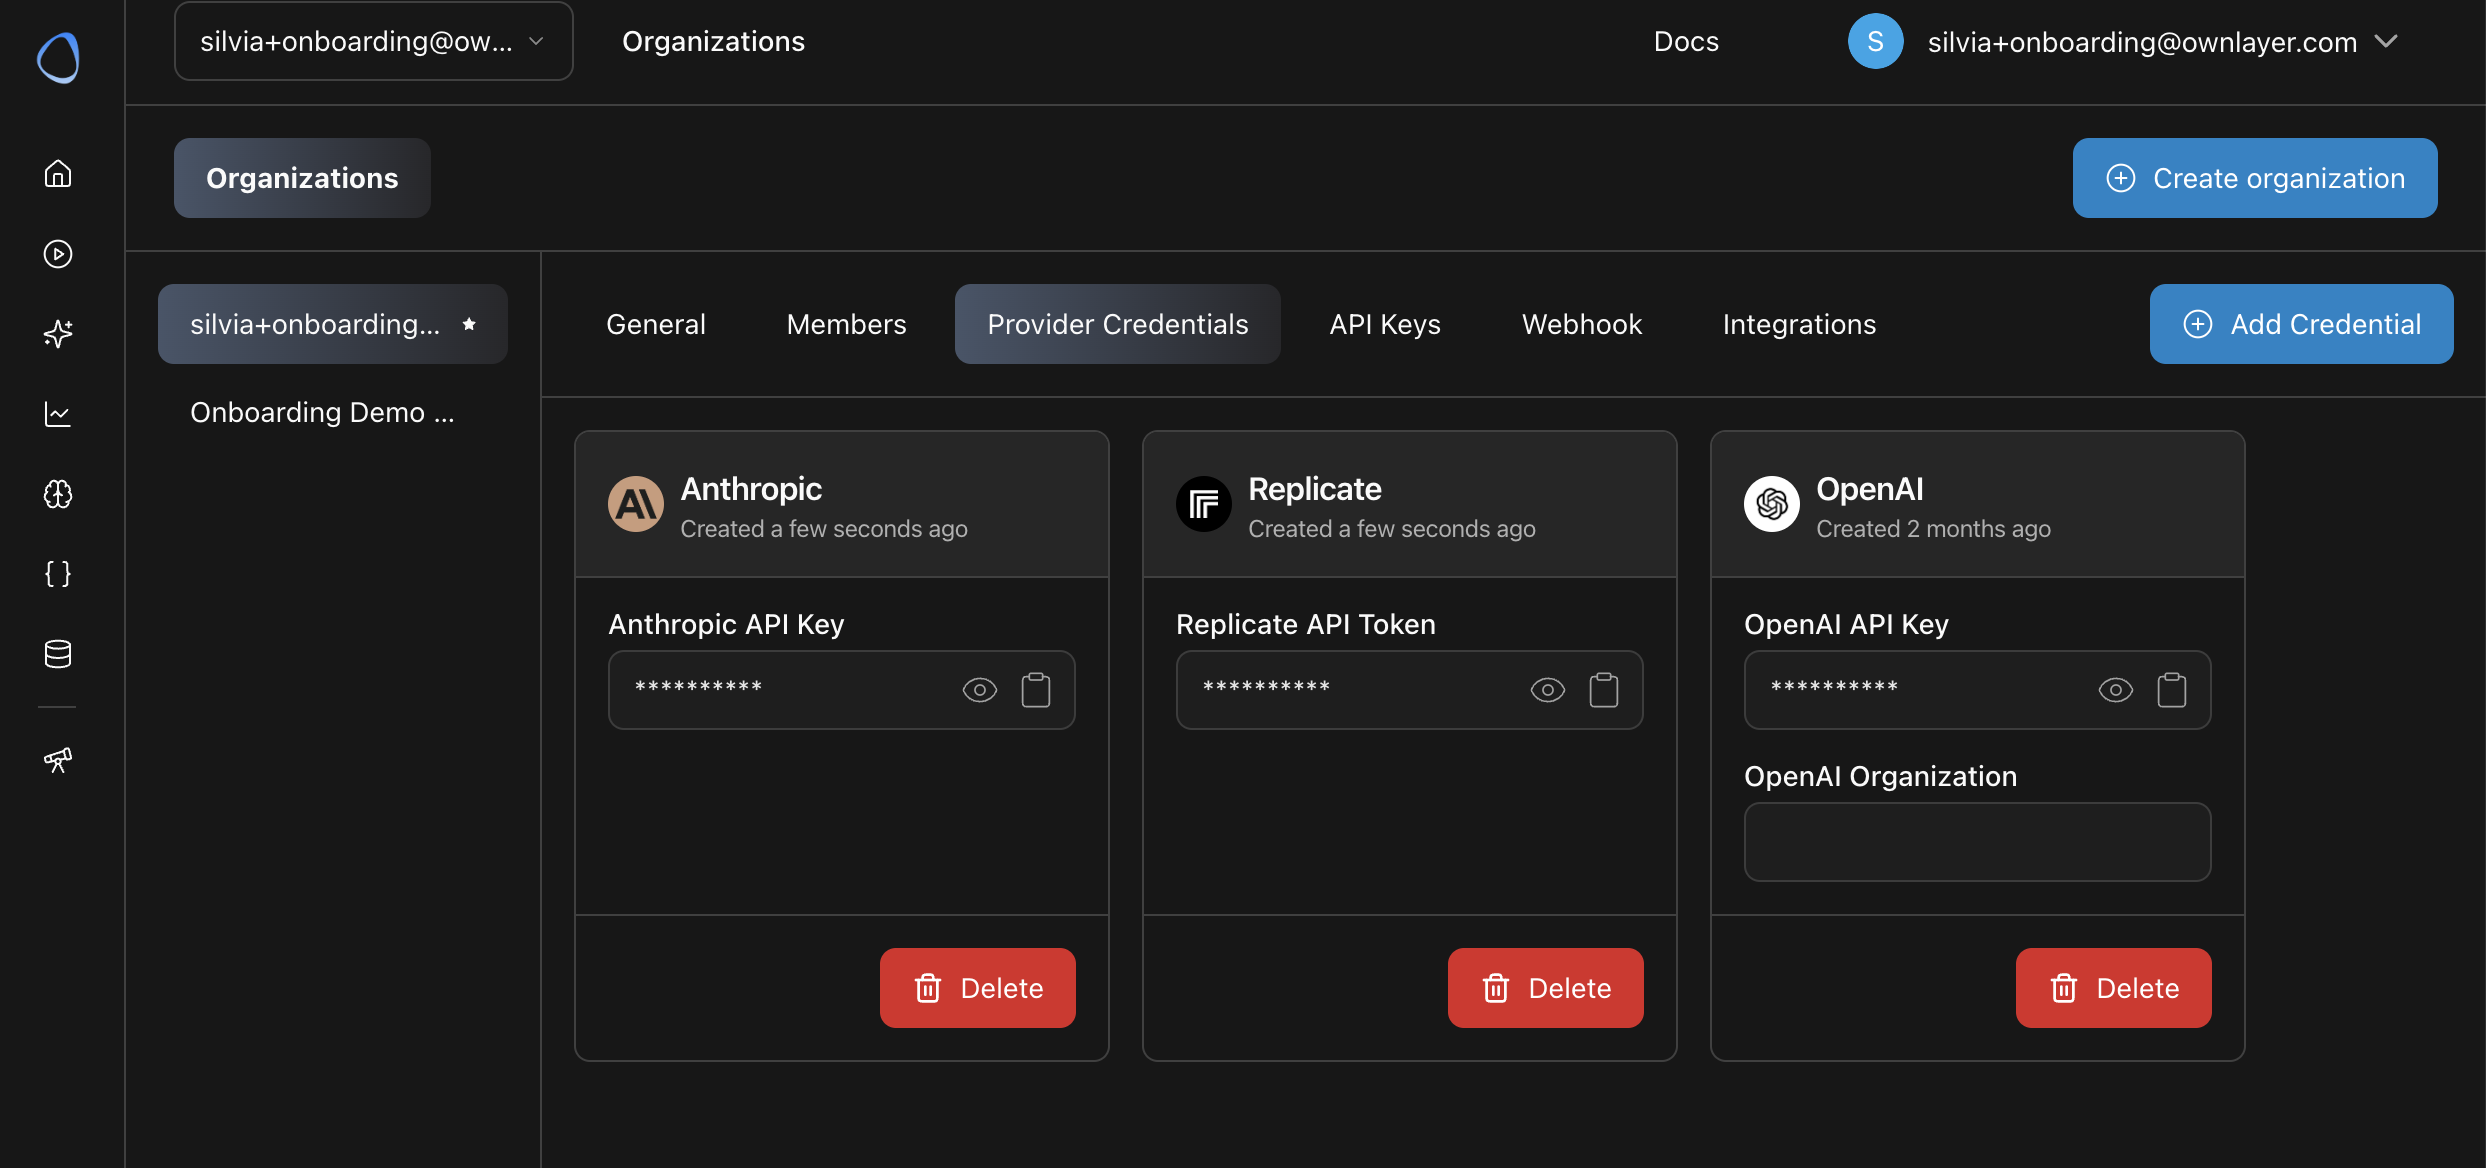Open the Home sidebar icon
This screenshot has height=1168, width=2486.
tap(58, 174)
